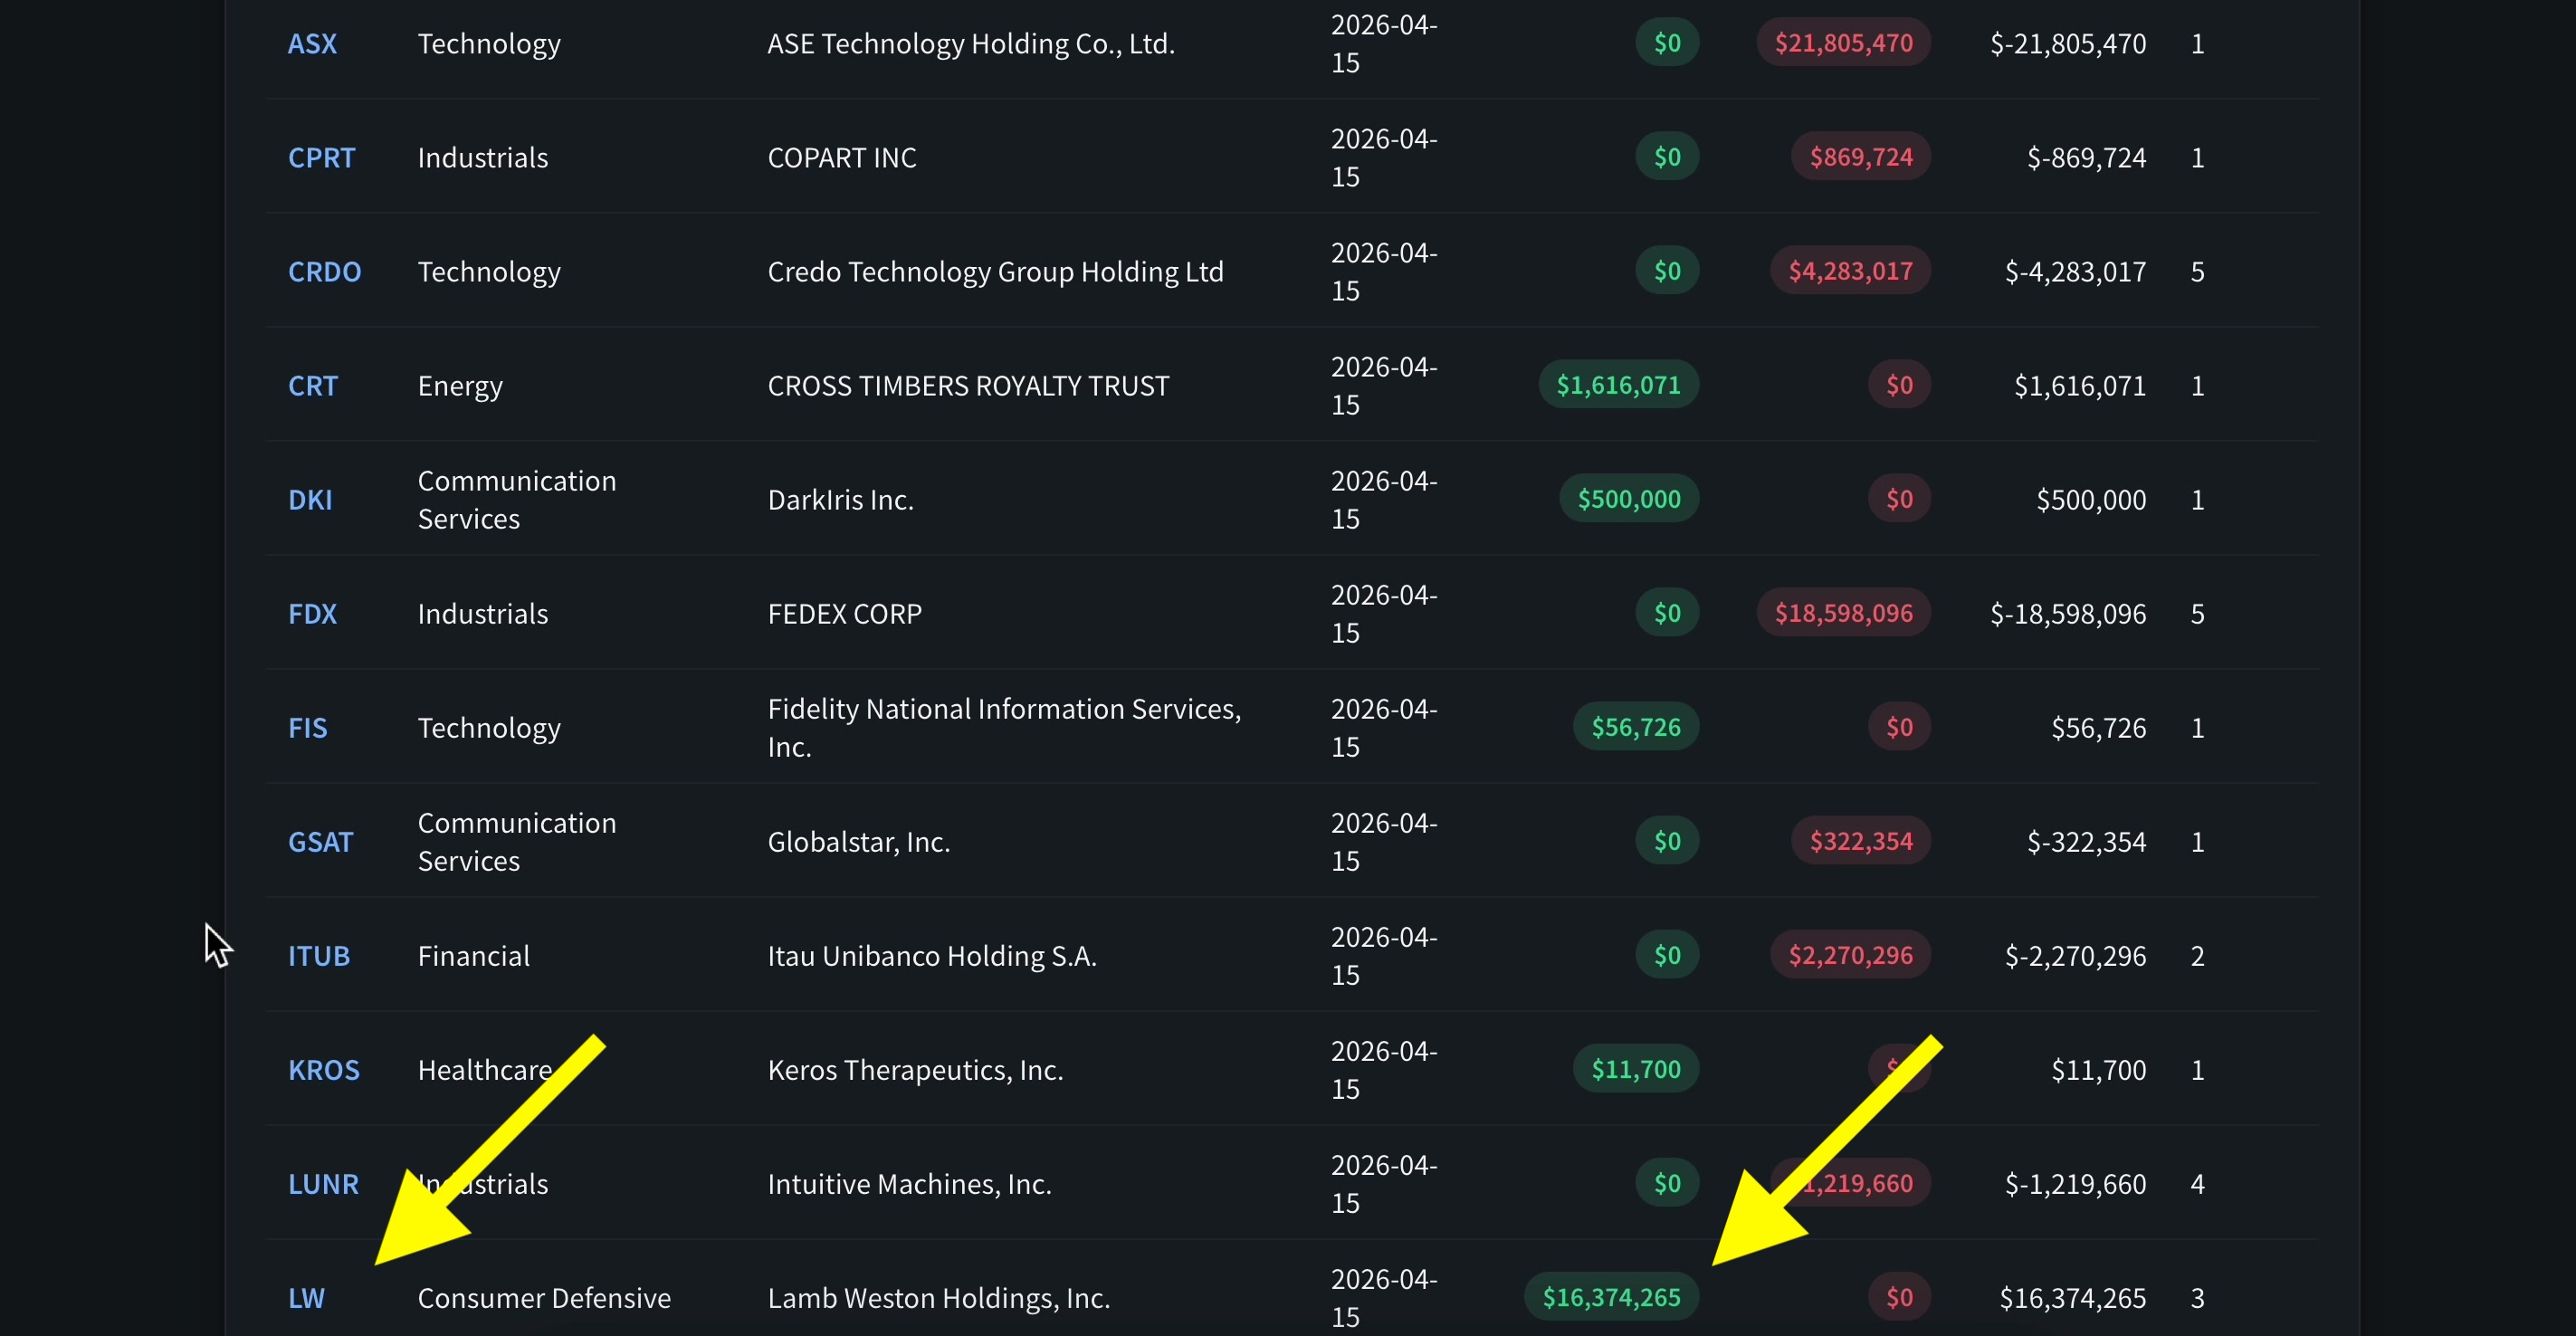Click Itau Unibanco Holding S.A. name

point(931,955)
